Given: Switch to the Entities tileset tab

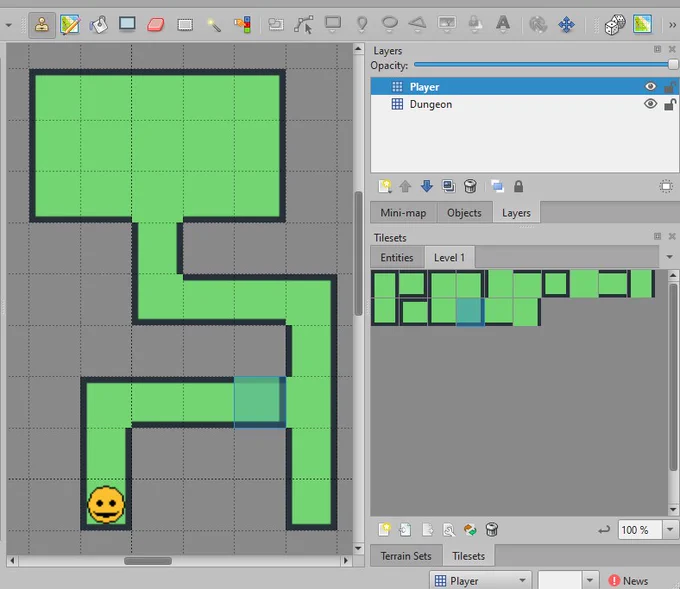Looking at the screenshot, I should point(397,258).
